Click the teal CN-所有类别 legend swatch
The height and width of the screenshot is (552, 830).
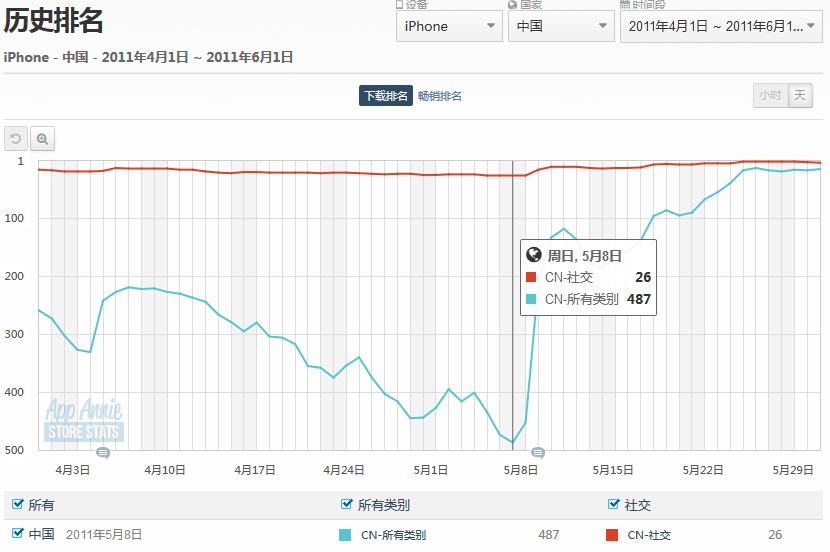346,535
